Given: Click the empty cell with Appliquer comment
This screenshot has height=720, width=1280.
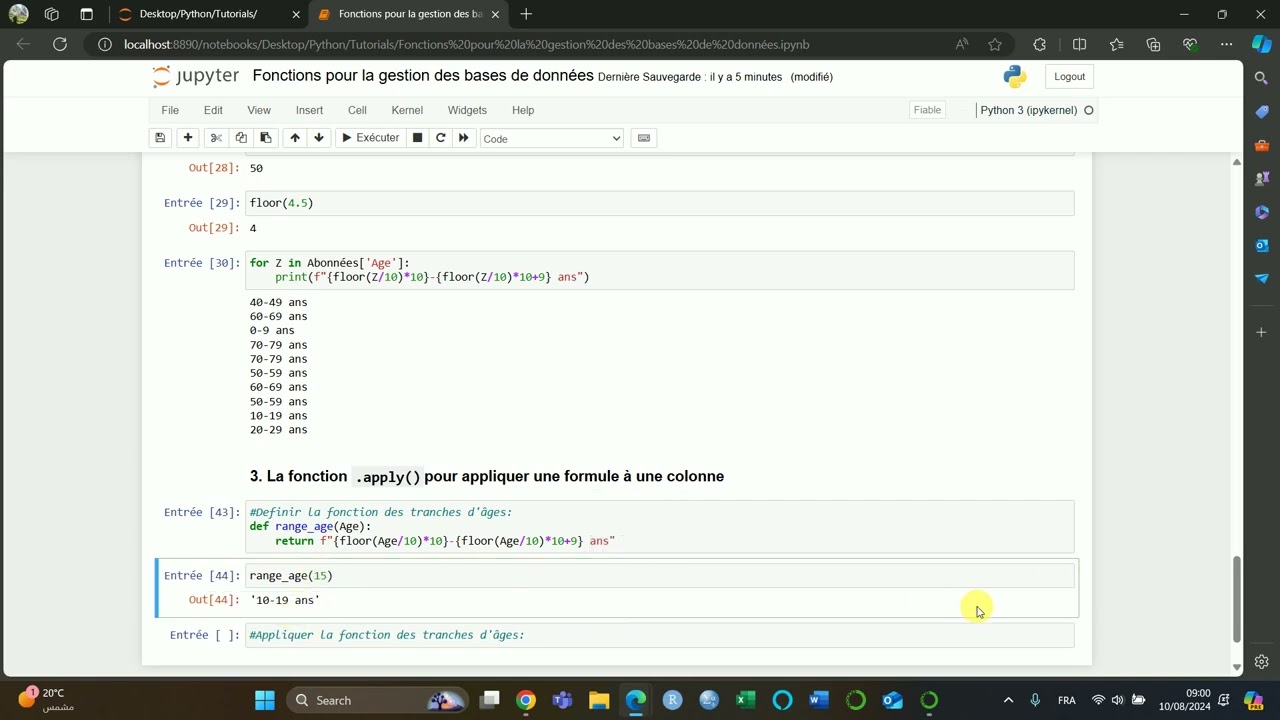Looking at the screenshot, I should tap(659, 635).
